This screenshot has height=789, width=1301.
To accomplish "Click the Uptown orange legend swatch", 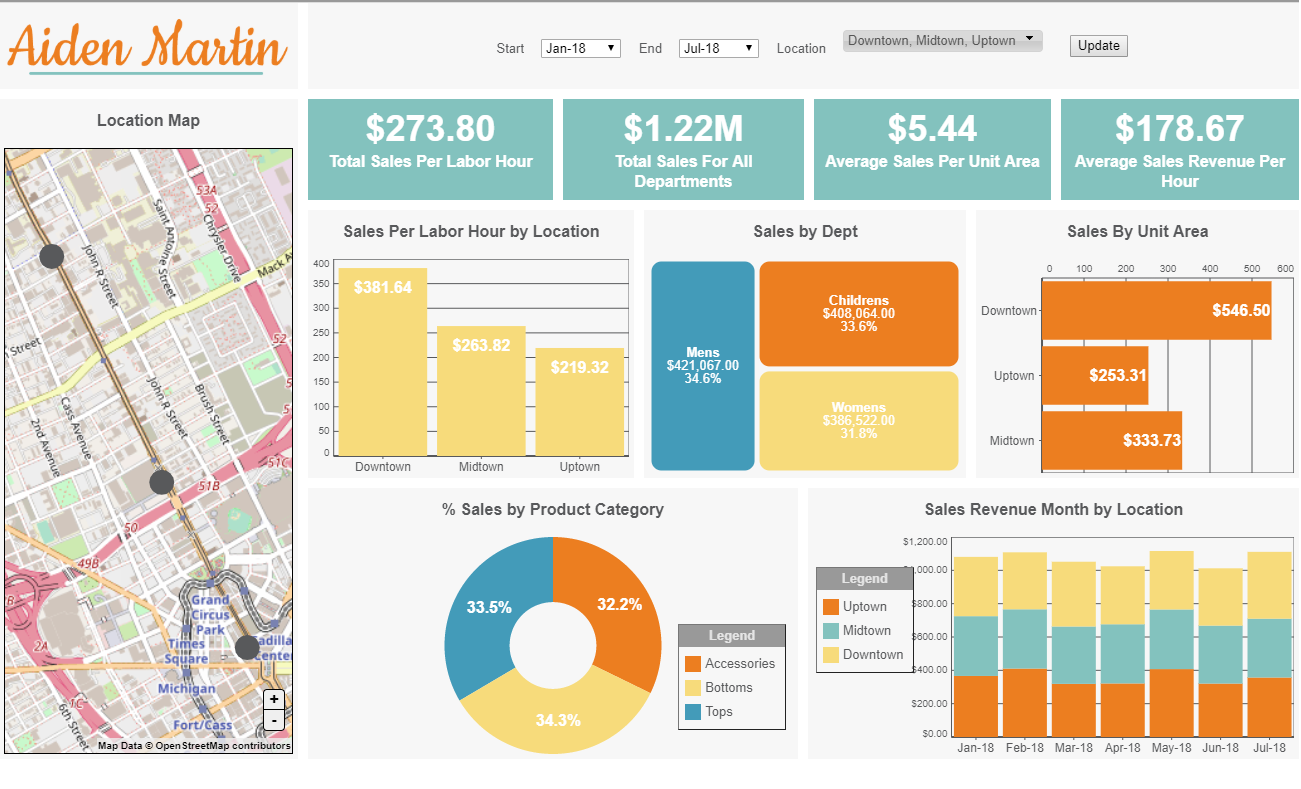I will coord(830,607).
